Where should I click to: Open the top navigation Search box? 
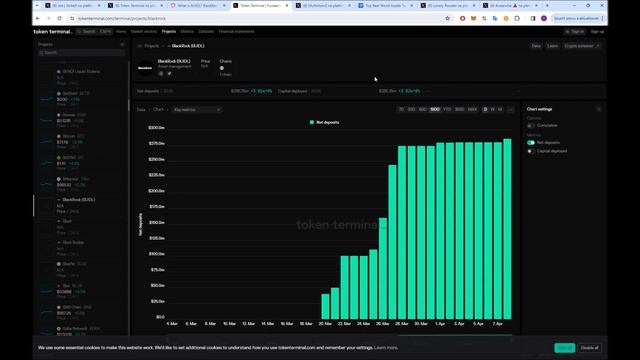(94, 31)
